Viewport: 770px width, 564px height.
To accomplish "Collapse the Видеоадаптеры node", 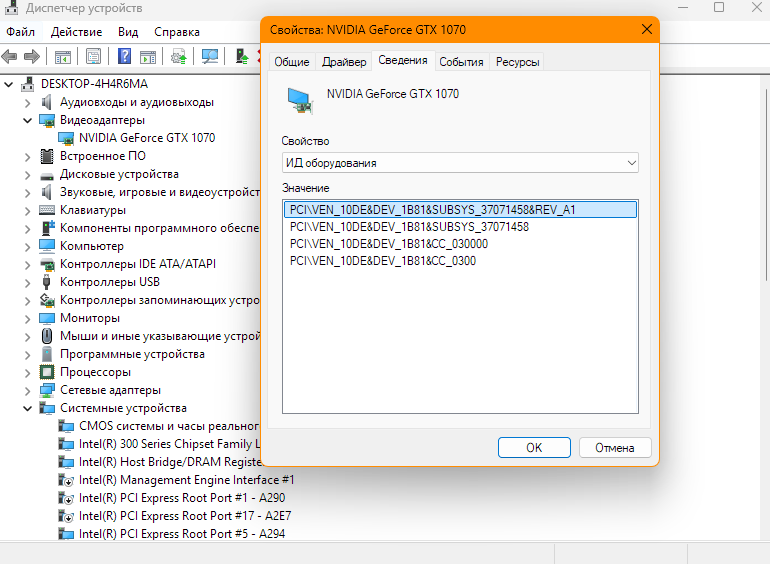I will 28,120.
